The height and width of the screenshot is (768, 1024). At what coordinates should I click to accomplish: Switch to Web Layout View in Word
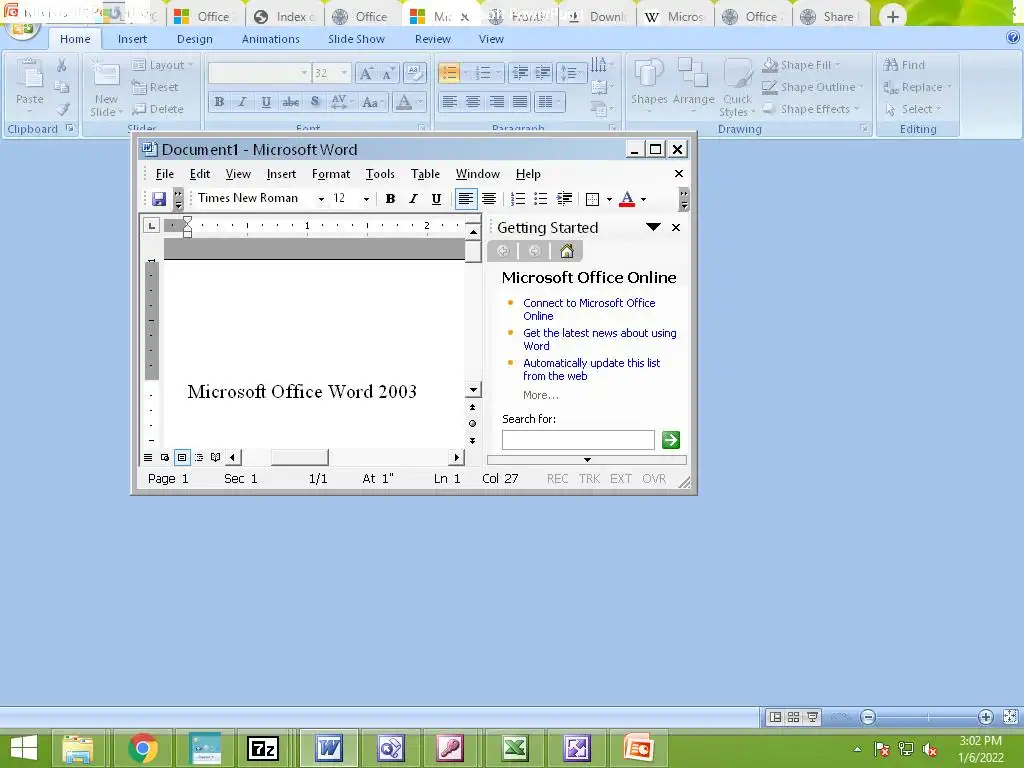pos(165,457)
